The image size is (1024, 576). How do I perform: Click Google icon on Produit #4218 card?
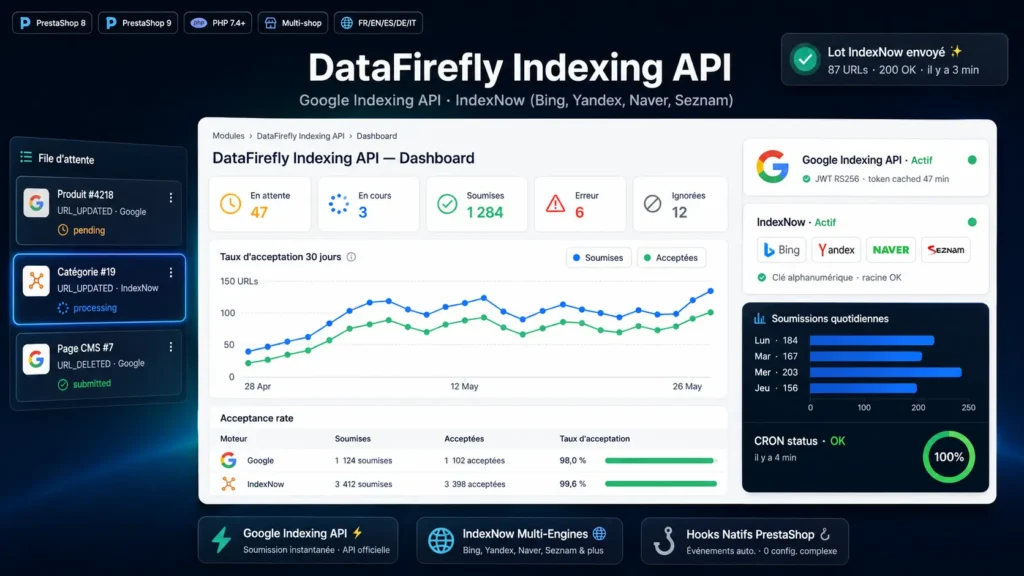click(36, 203)
